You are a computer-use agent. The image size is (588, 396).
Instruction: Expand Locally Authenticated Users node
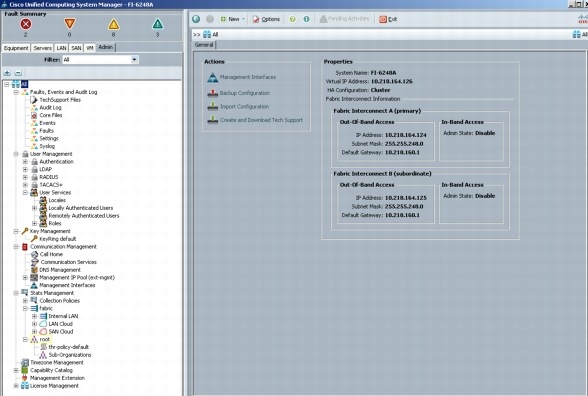tap(34, 208)
